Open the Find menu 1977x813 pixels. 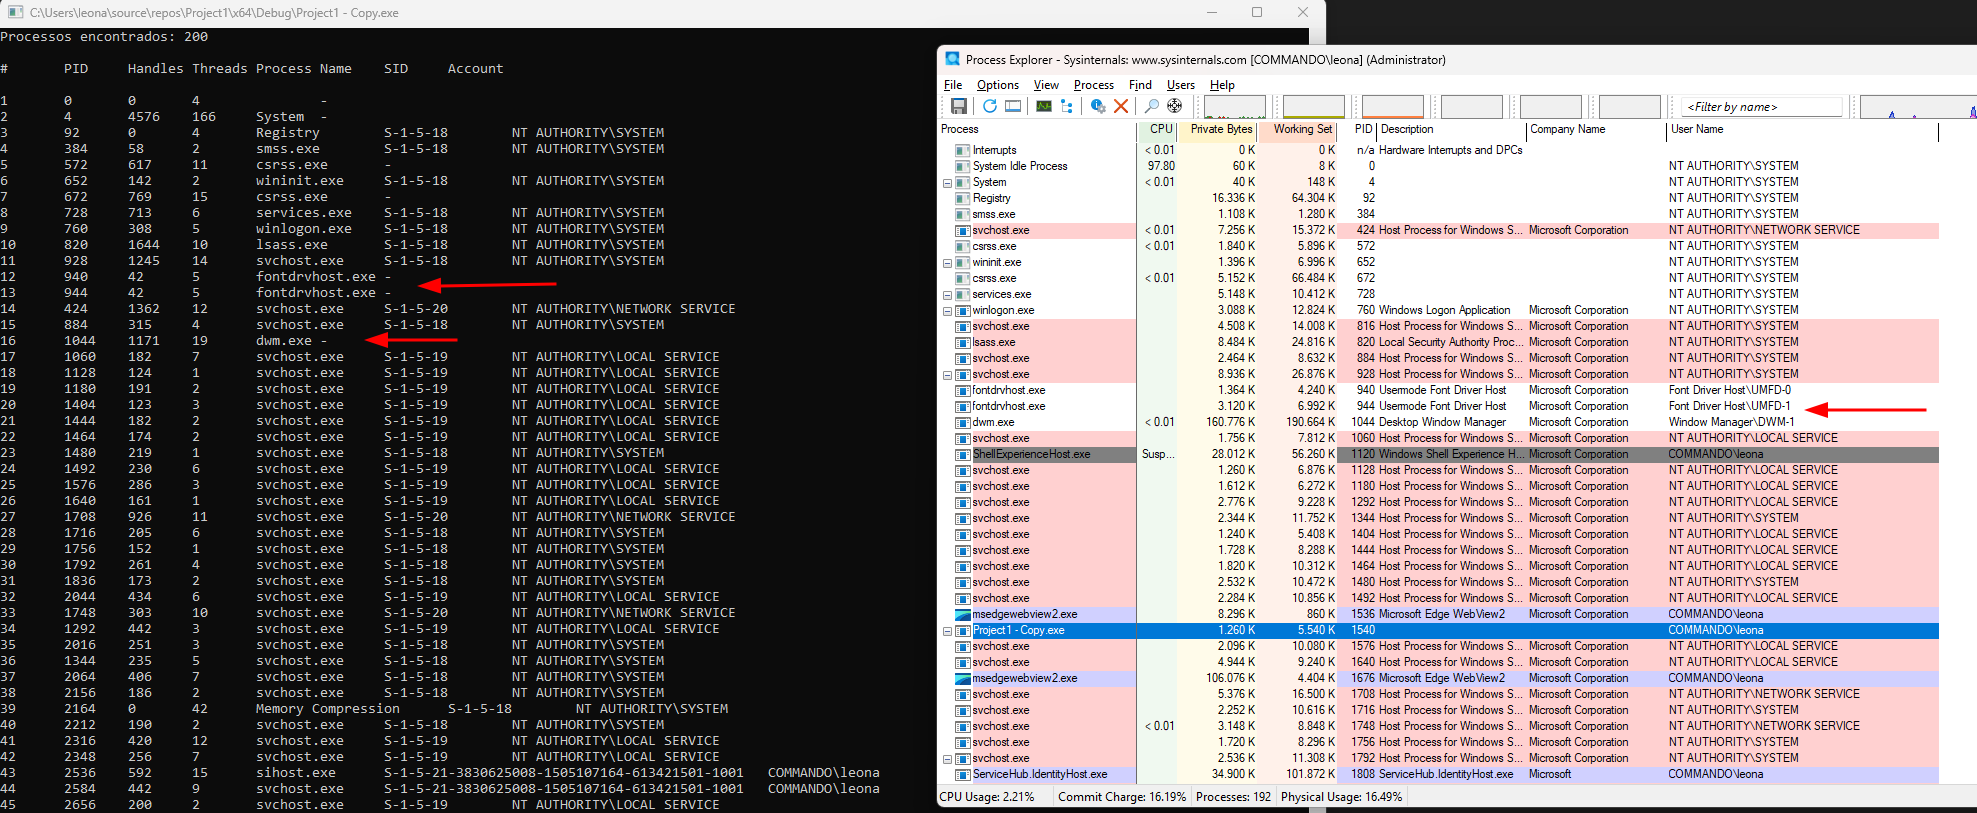pos(1140,85)
